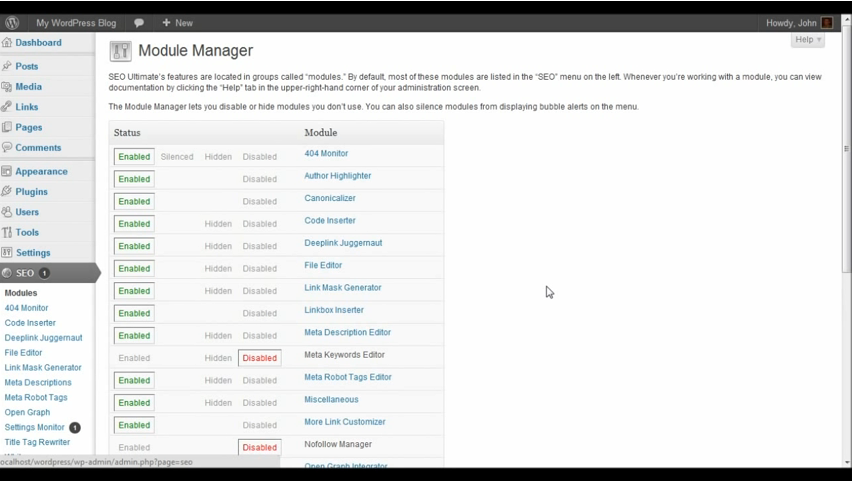Disable the Author Highlighter module

click(259, 179)
